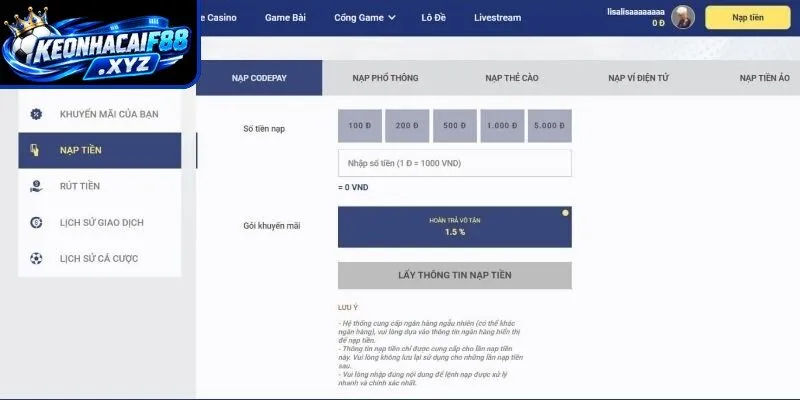Screen dimensions: 800x400
Task: Click the hand-with-money icon beside Nạp Tiền
Action: pos(35,150)
